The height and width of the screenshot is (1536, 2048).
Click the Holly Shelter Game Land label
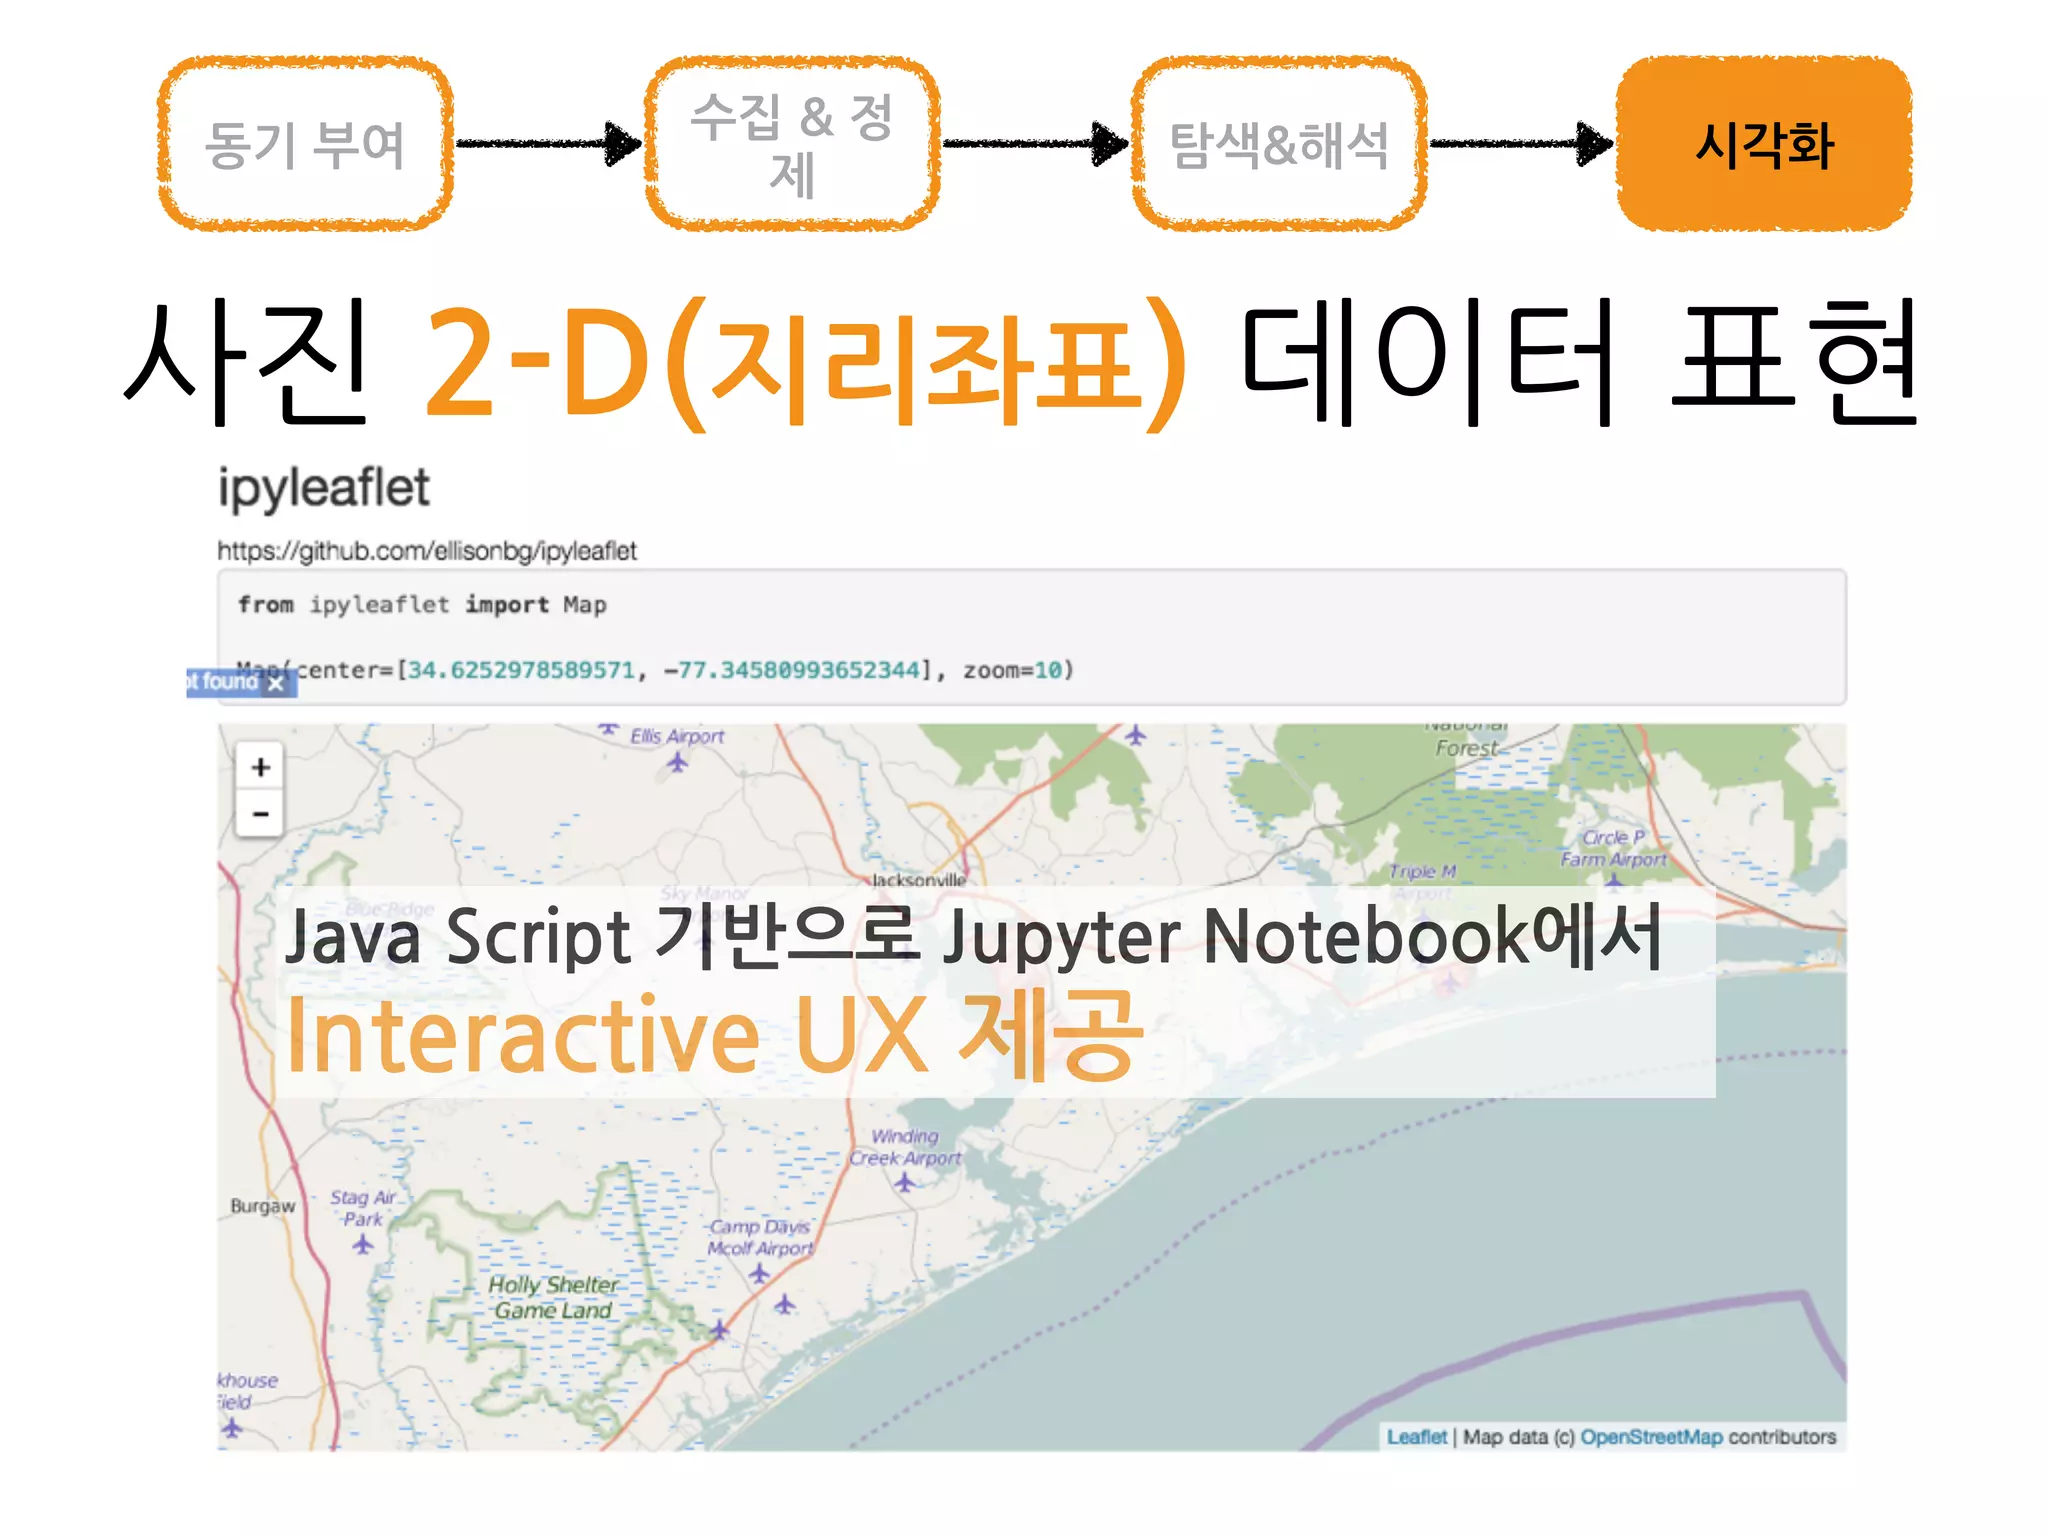(x=553, y=1297)
